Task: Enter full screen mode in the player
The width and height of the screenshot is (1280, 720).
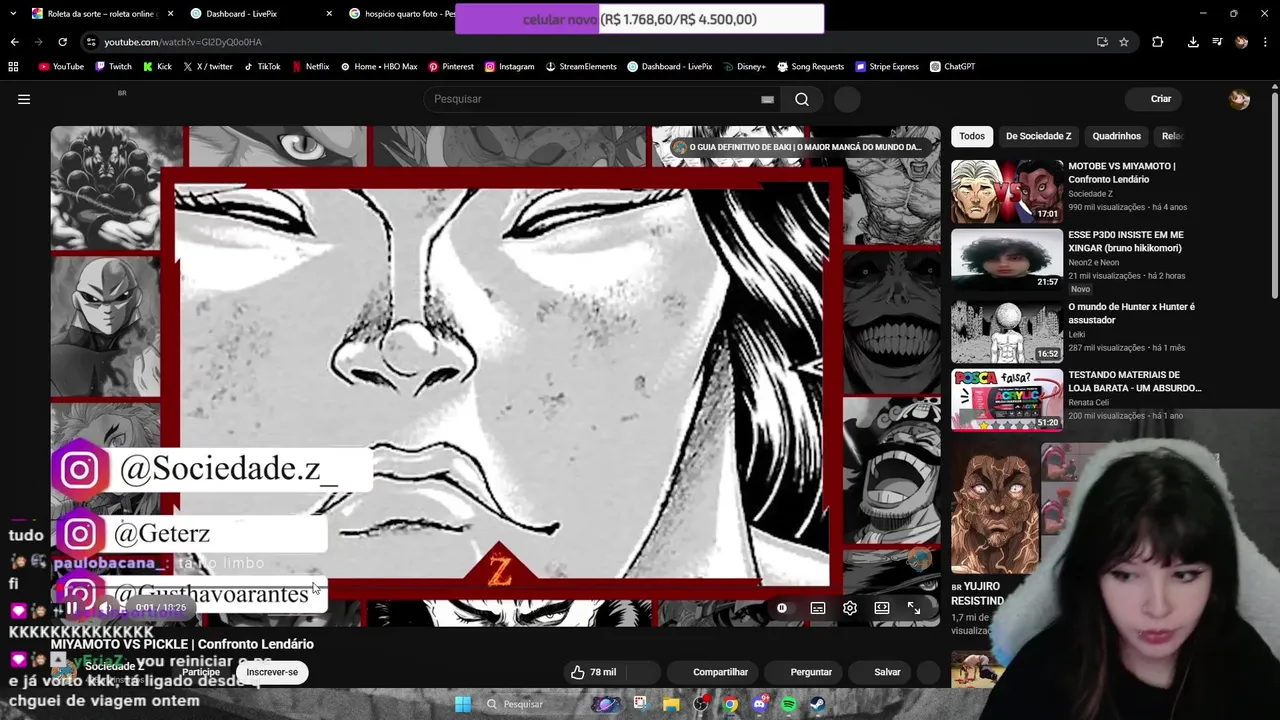Action: point(914,608)
